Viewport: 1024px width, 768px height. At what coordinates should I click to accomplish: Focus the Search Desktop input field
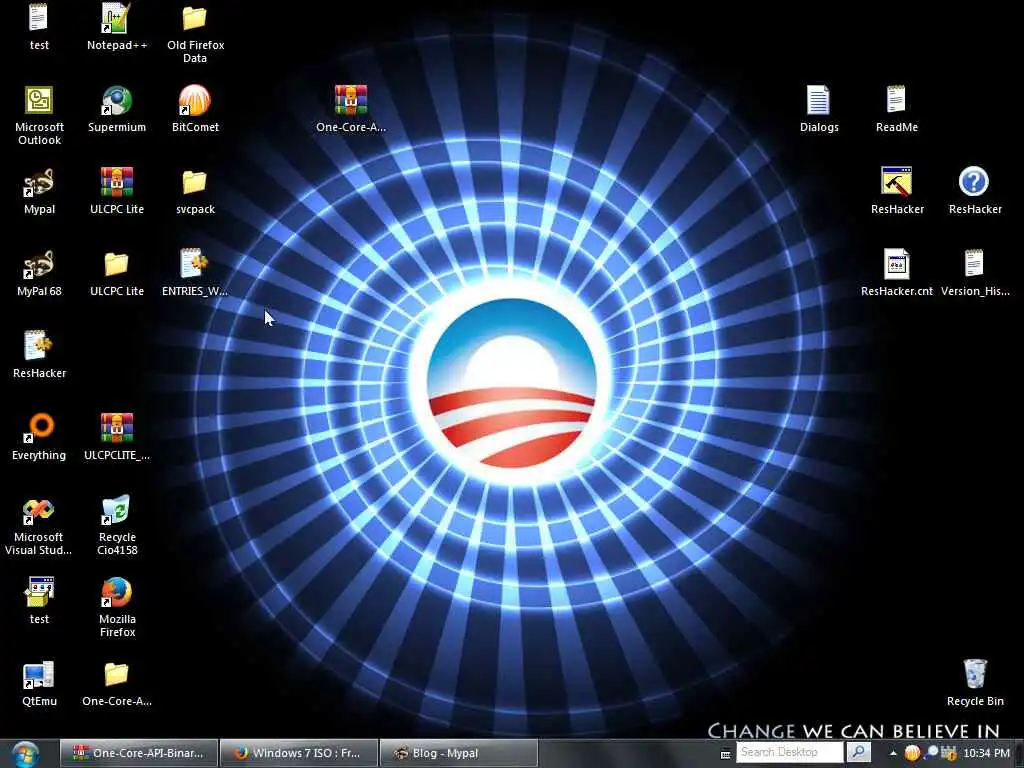click(x=790, y=752)
